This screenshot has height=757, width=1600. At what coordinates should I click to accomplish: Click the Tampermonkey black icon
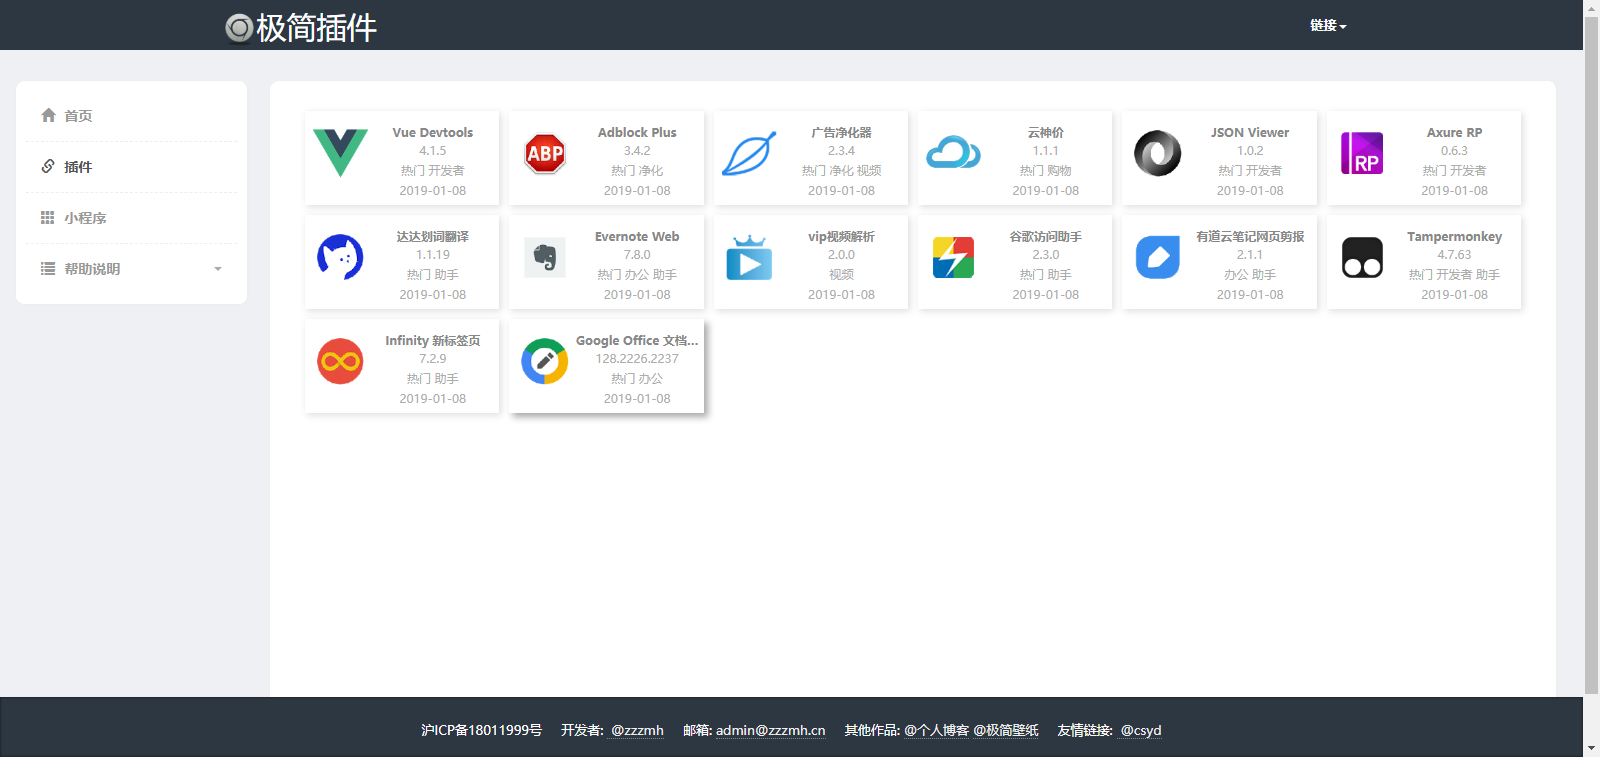click(1362, 257)
